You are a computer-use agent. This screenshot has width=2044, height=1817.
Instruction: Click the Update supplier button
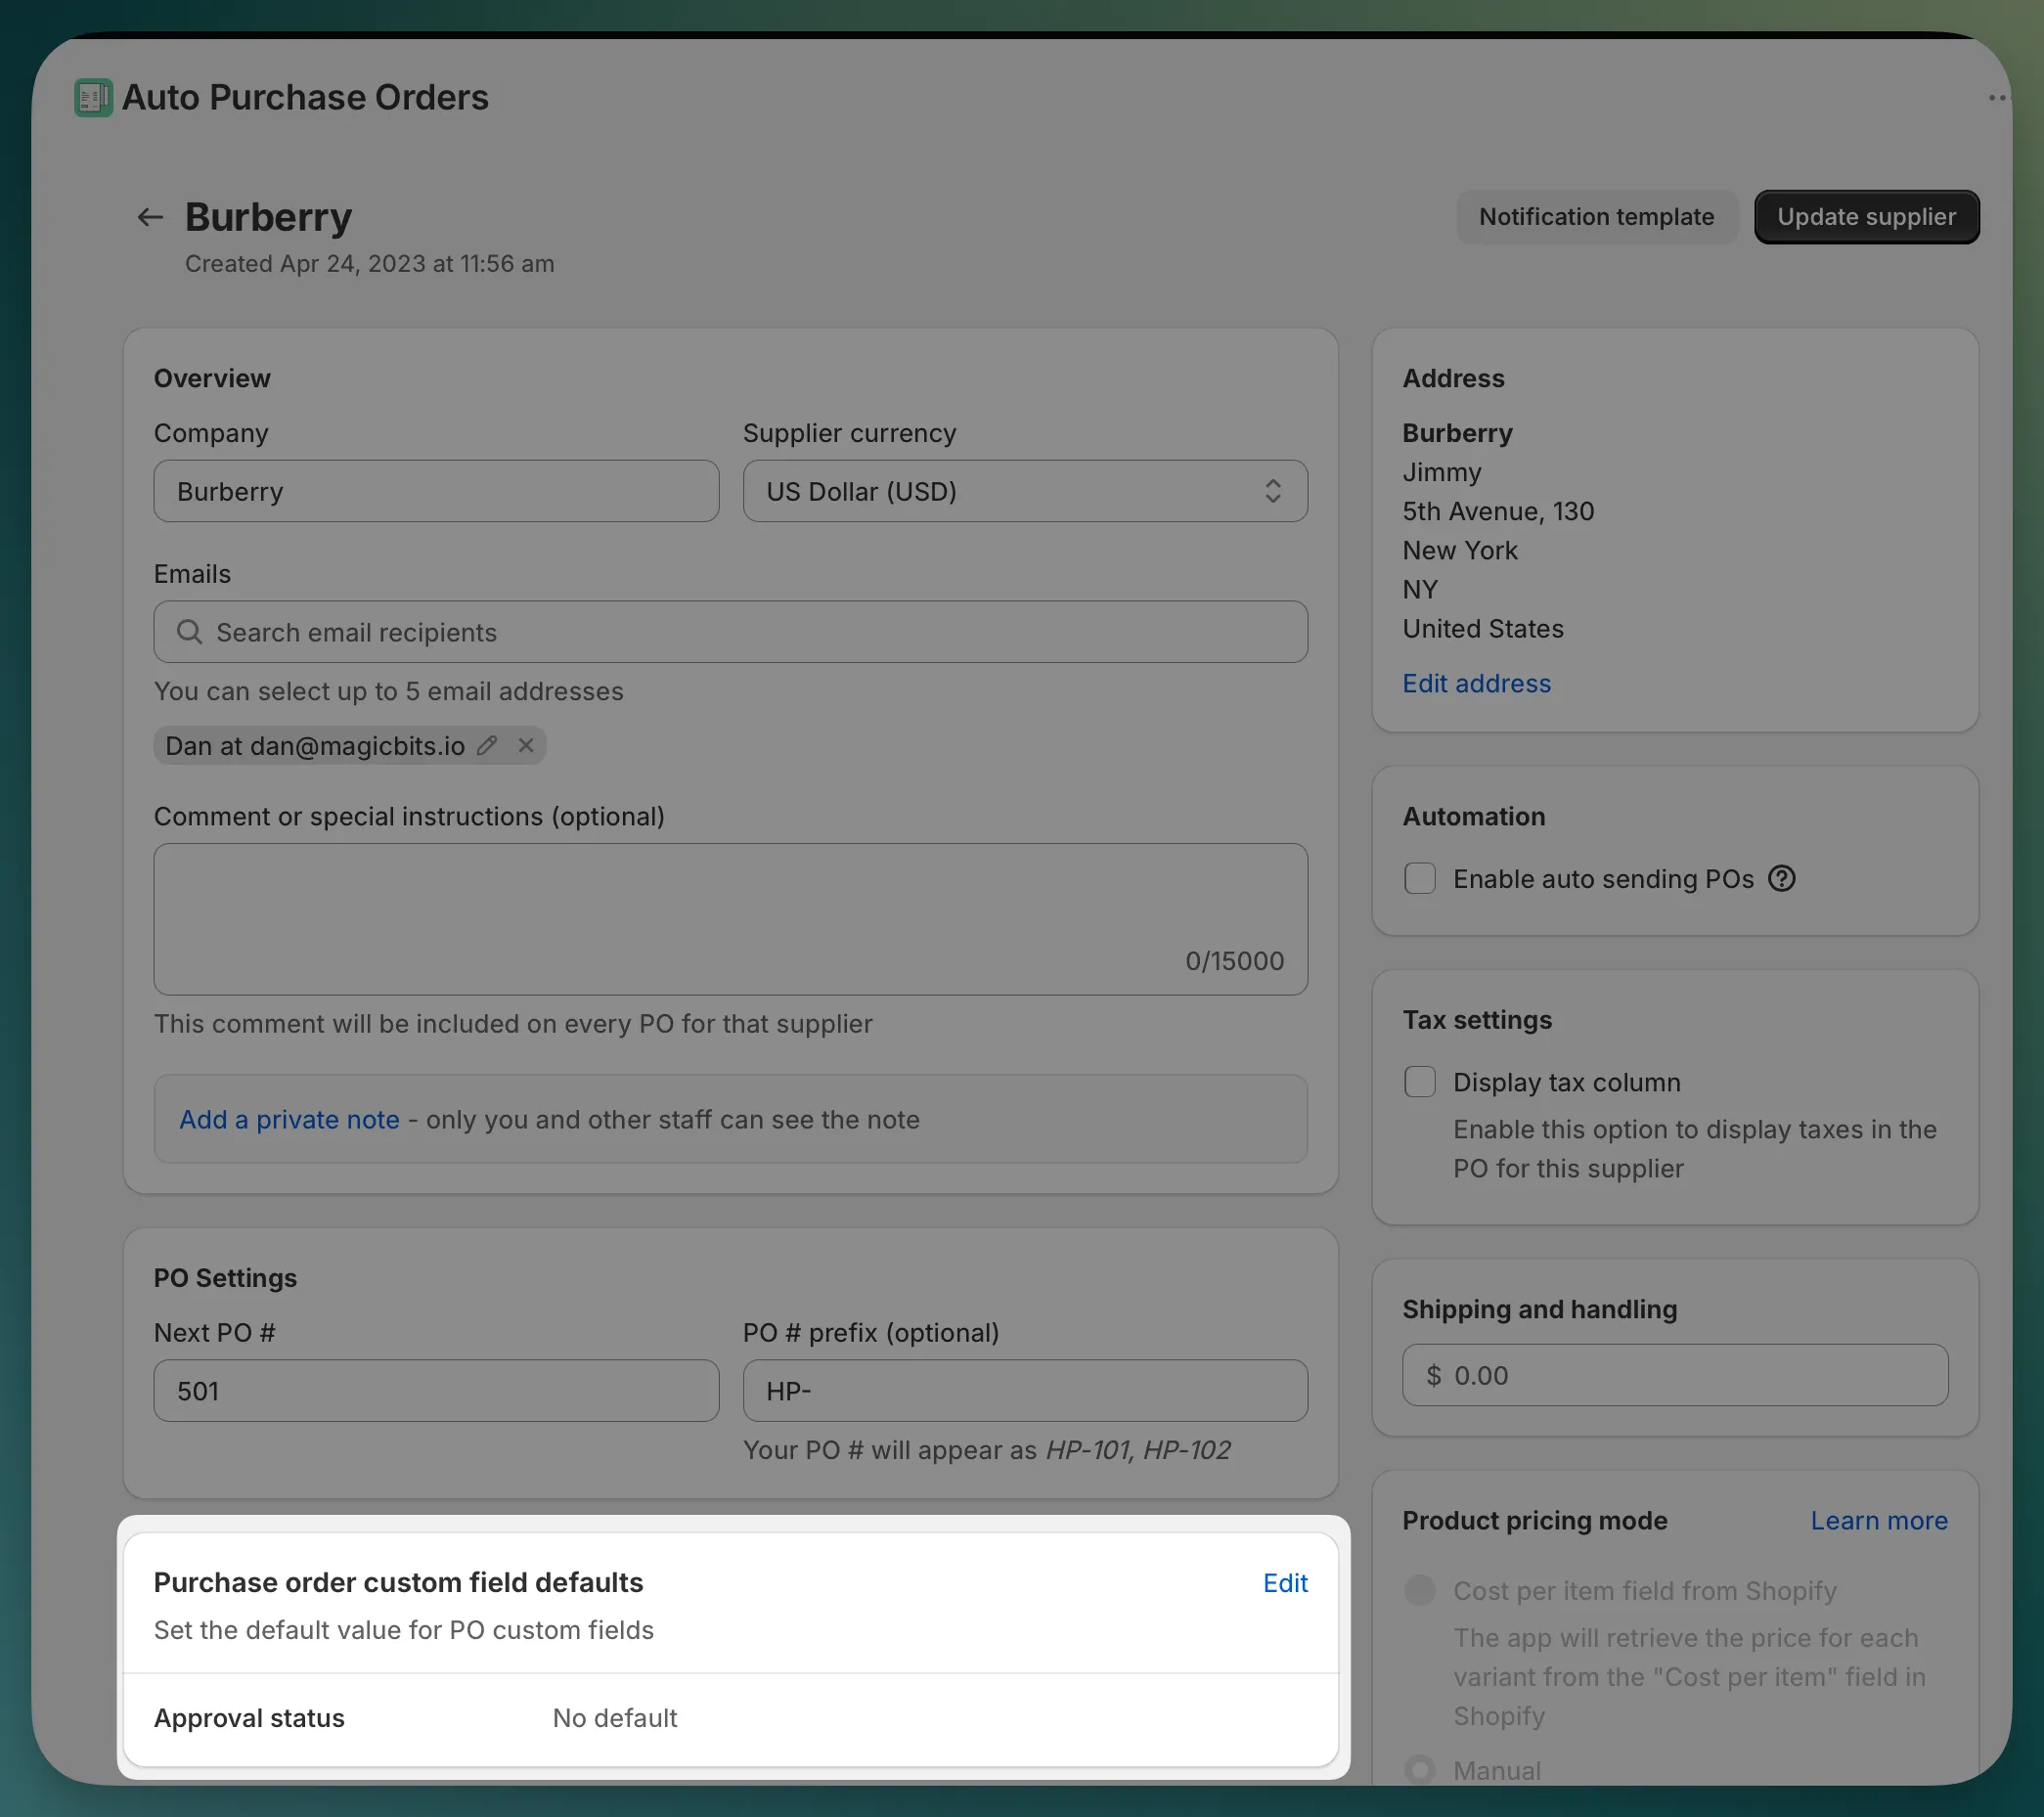click(1866, 217)
